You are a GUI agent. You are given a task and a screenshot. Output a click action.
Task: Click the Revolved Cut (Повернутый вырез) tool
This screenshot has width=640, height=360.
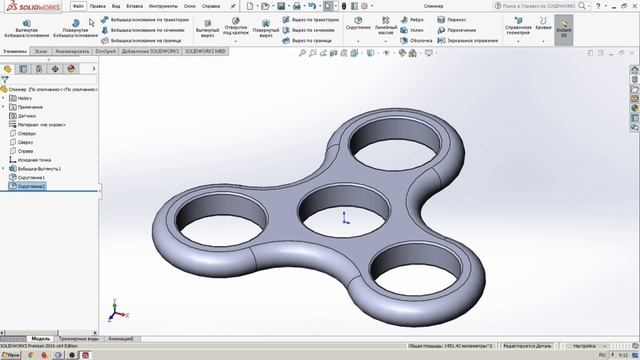tap(265, 28)
